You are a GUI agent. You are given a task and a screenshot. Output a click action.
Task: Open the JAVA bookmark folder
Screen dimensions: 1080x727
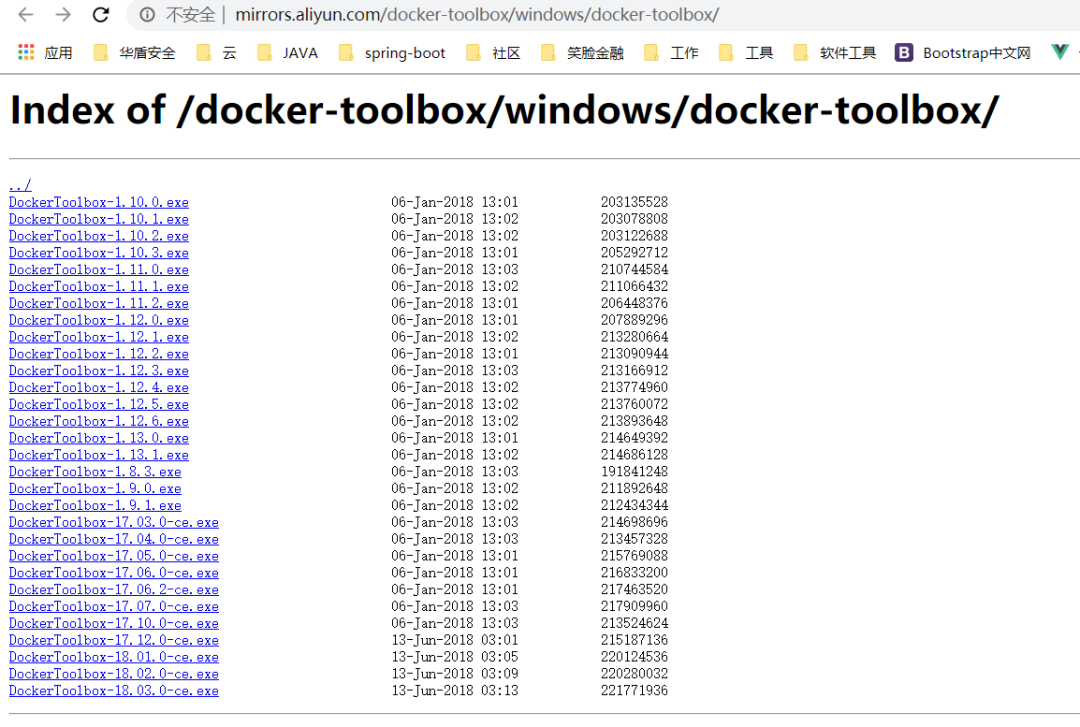[287, 52]
